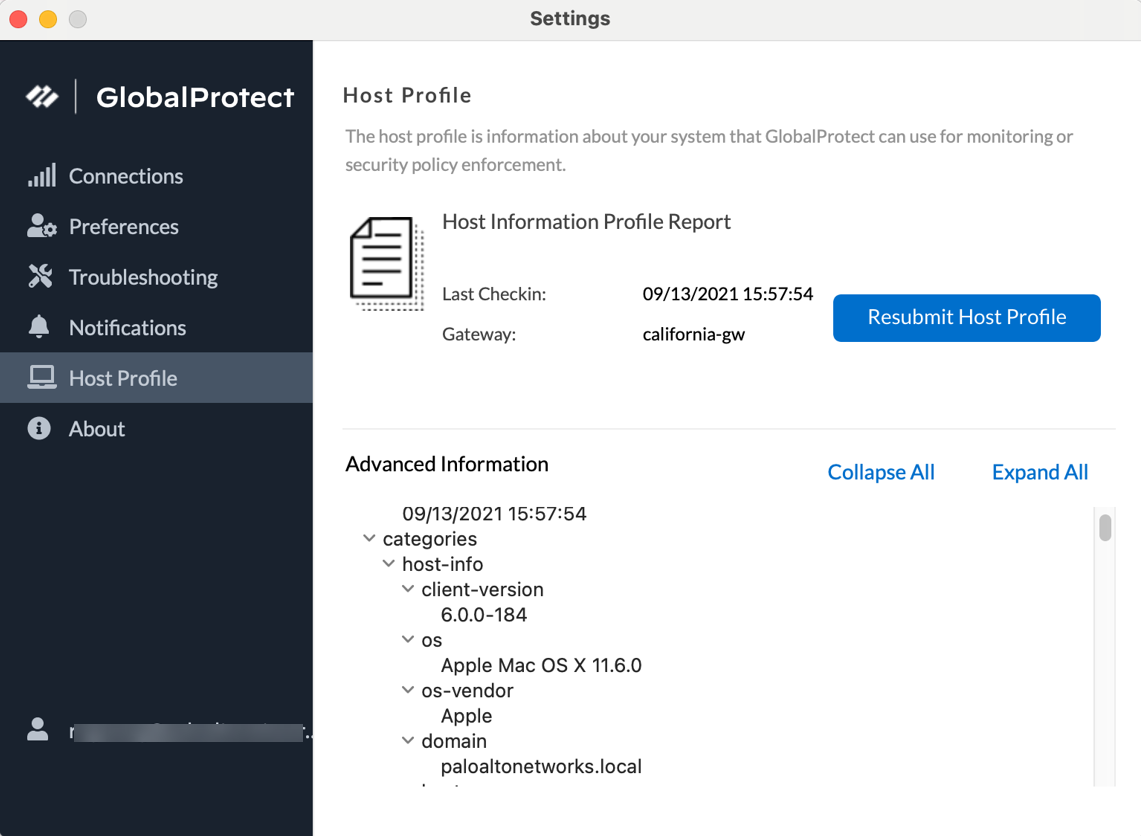Collapse the os-vendor tree node

(x=408, y=690)
